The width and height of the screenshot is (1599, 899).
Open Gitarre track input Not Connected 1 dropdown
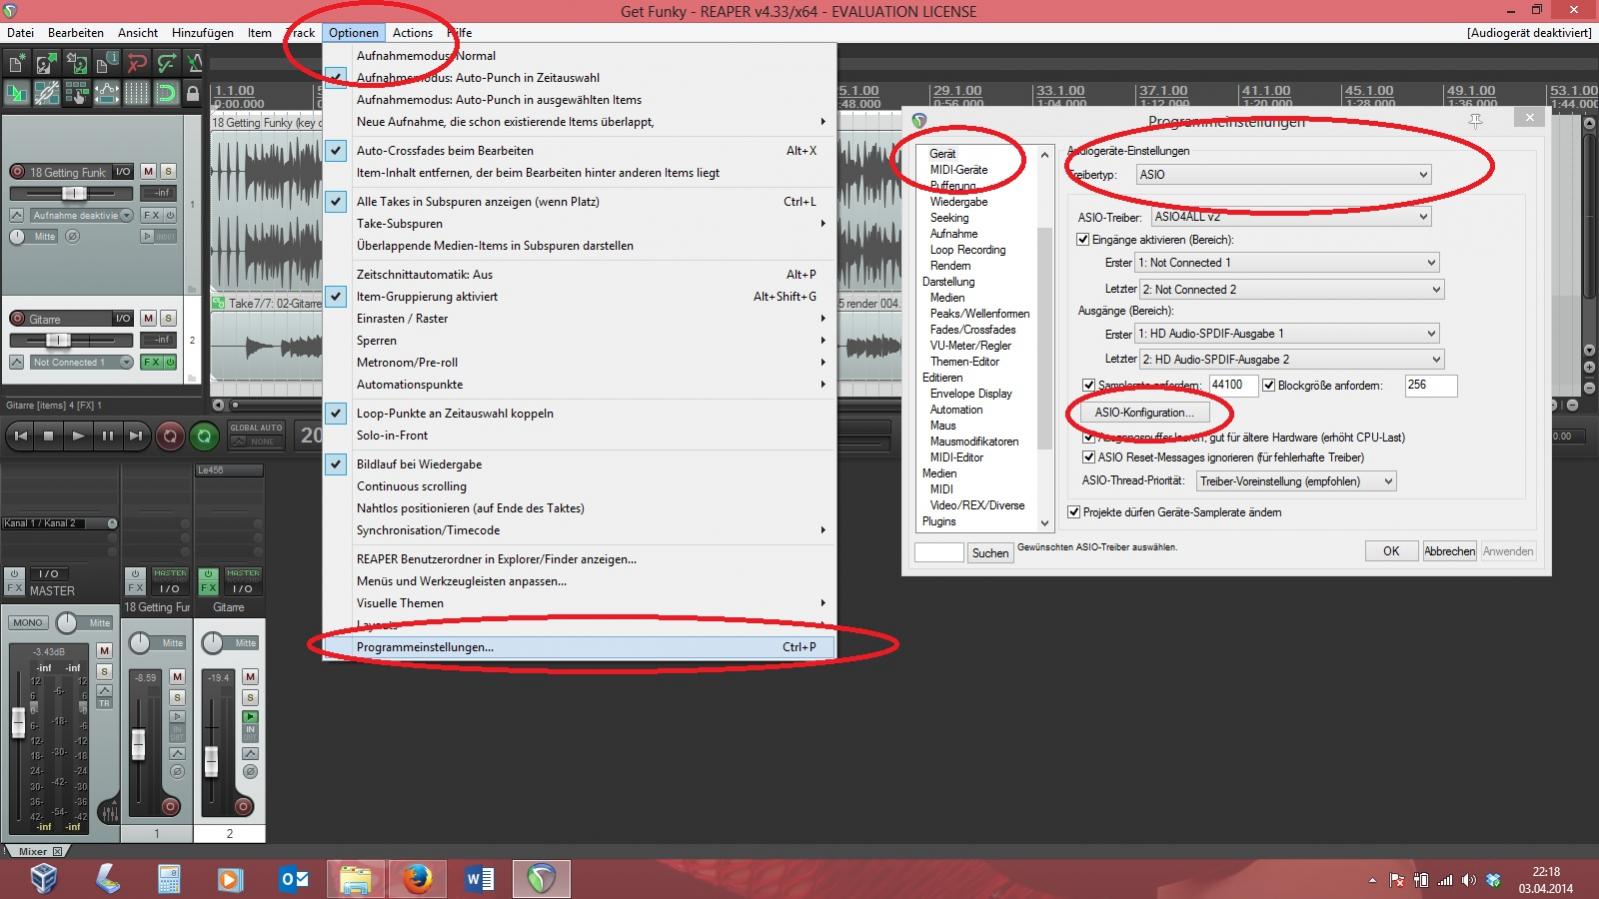[x=81, y=362]
